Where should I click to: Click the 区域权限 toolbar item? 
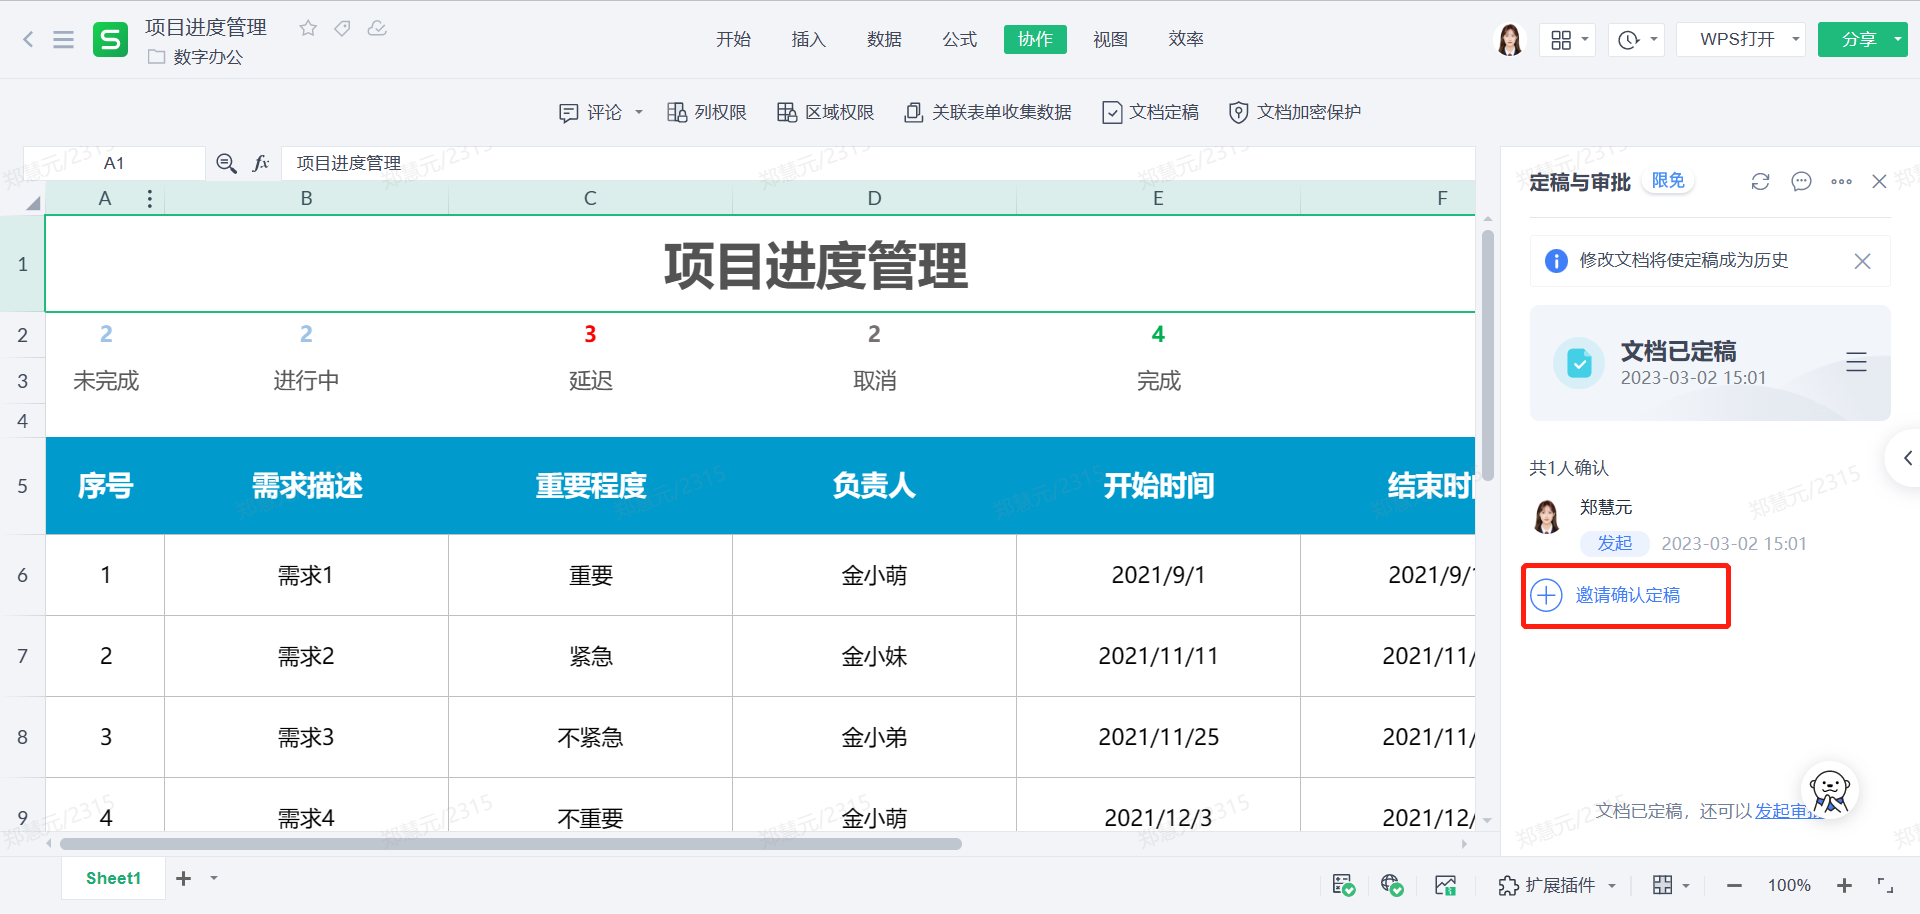tap(826, 112)
